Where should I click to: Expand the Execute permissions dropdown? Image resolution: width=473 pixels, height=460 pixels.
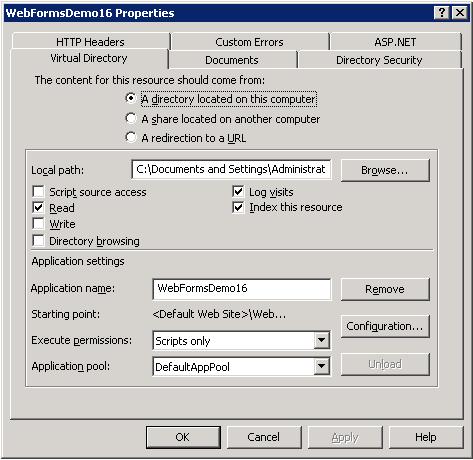click(x=321, y=340)
